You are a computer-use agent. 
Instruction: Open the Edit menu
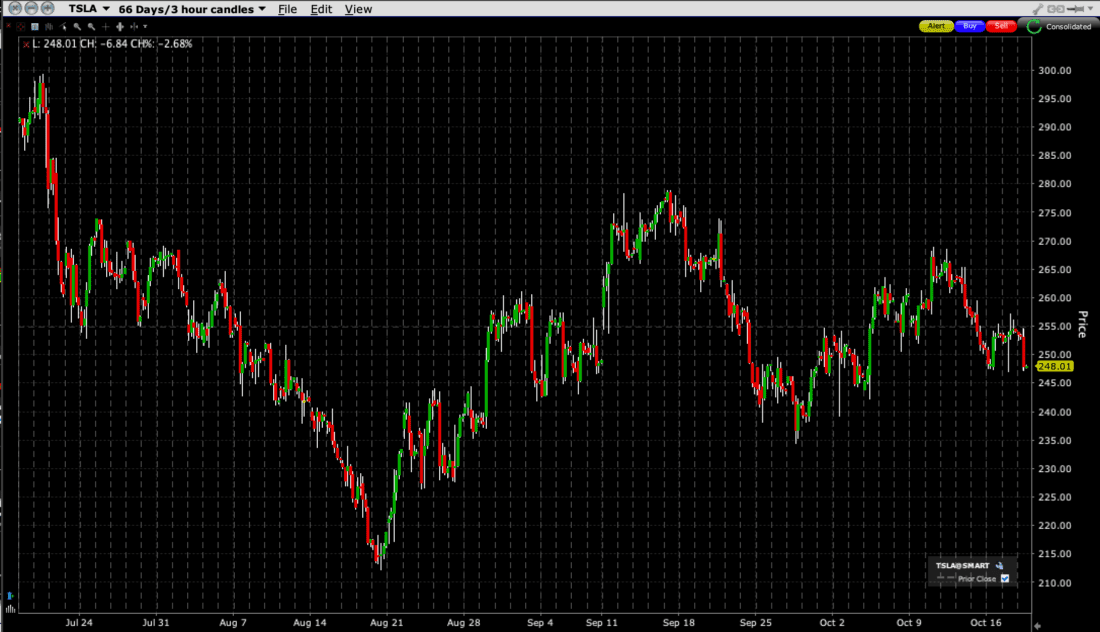coord(321,9)
